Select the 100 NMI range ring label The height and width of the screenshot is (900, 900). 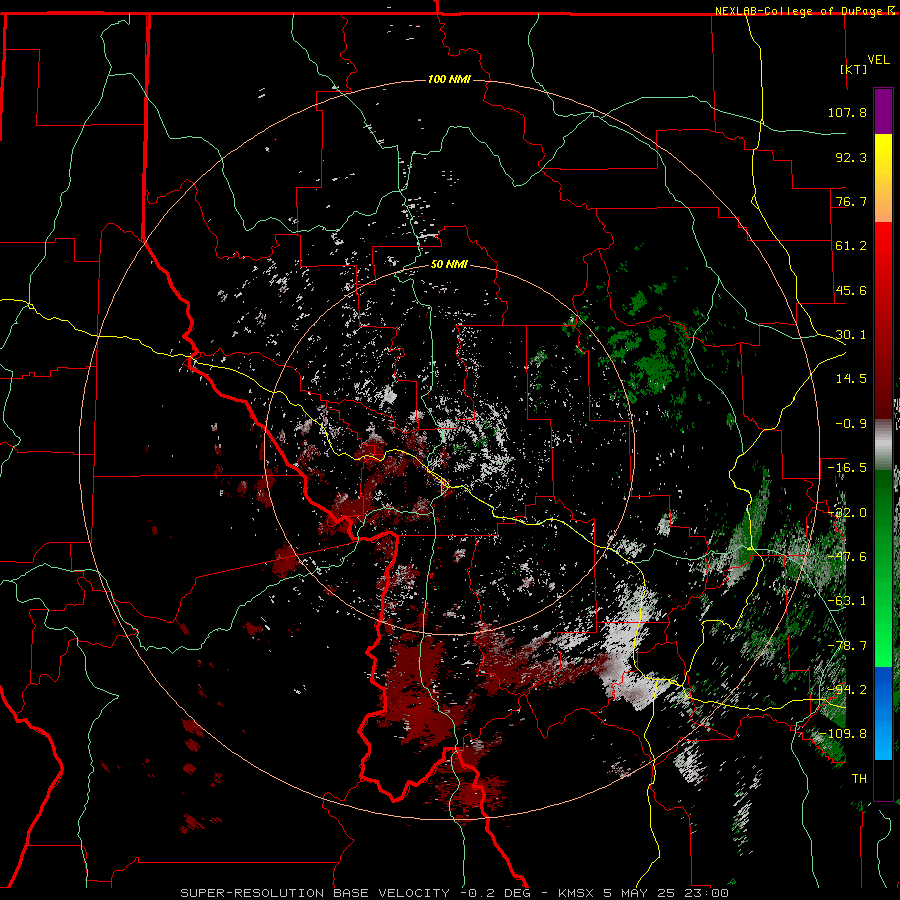point(449,79)
